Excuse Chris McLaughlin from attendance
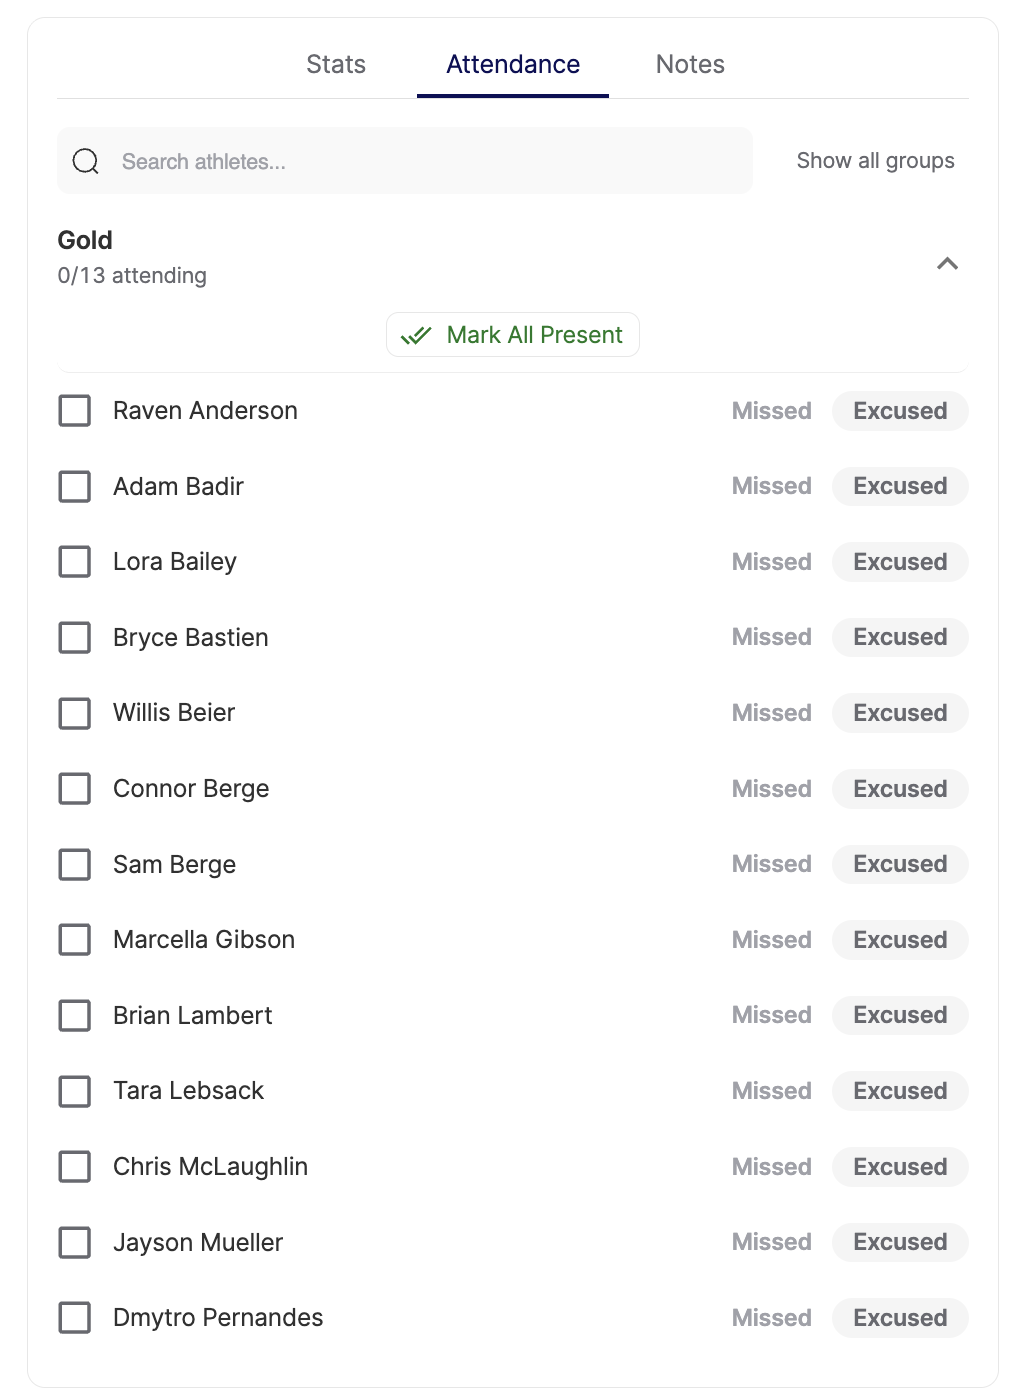 tap(900, 1167)
